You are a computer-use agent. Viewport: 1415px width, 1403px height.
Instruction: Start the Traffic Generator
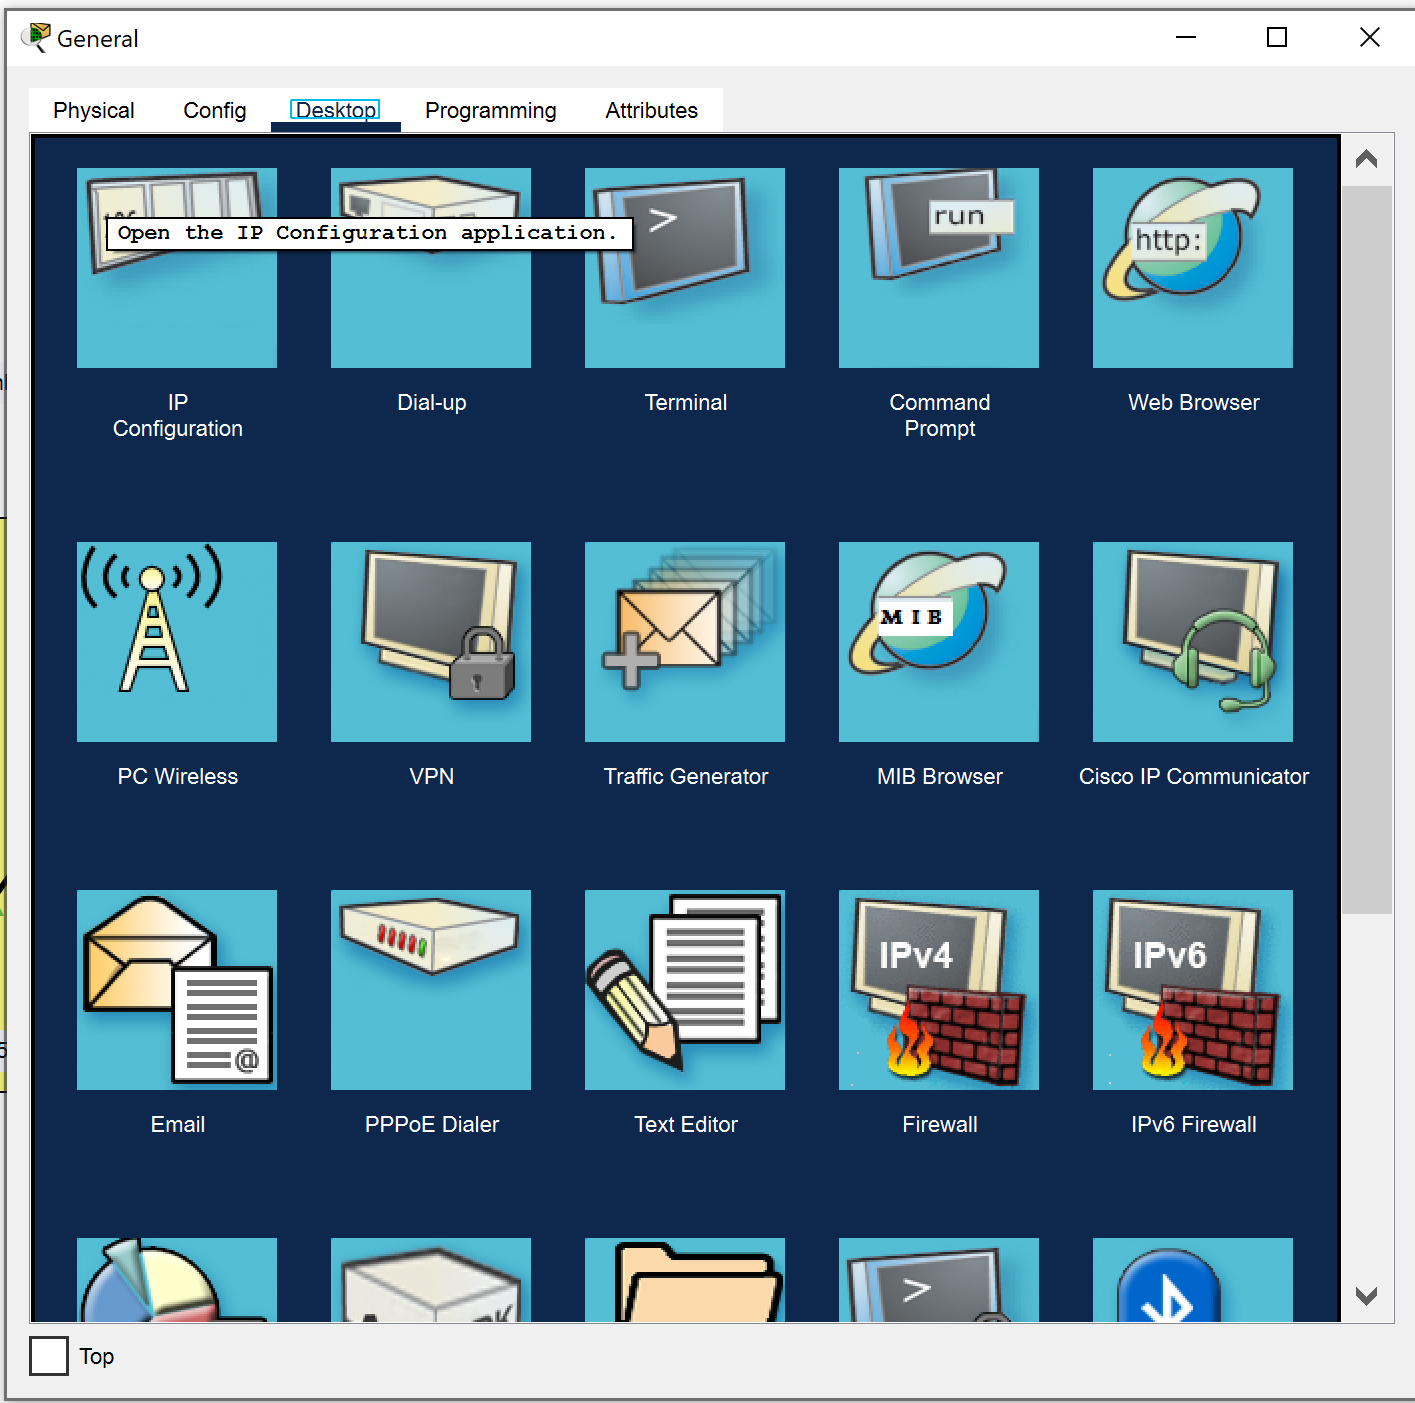pos(685,642)
